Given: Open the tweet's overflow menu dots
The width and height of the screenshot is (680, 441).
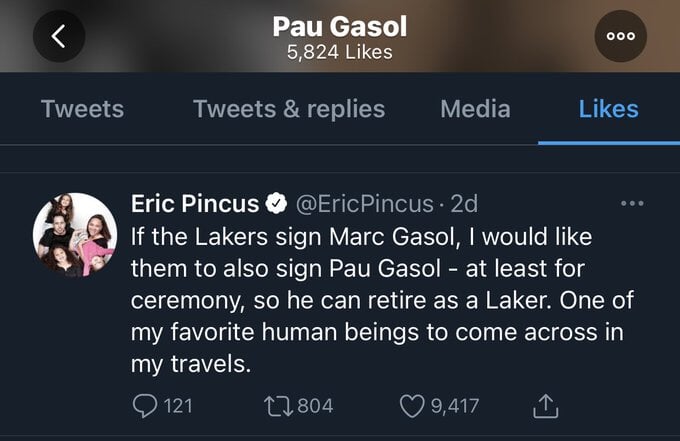Looking at the screenshot, I should [x=632, y=203].
